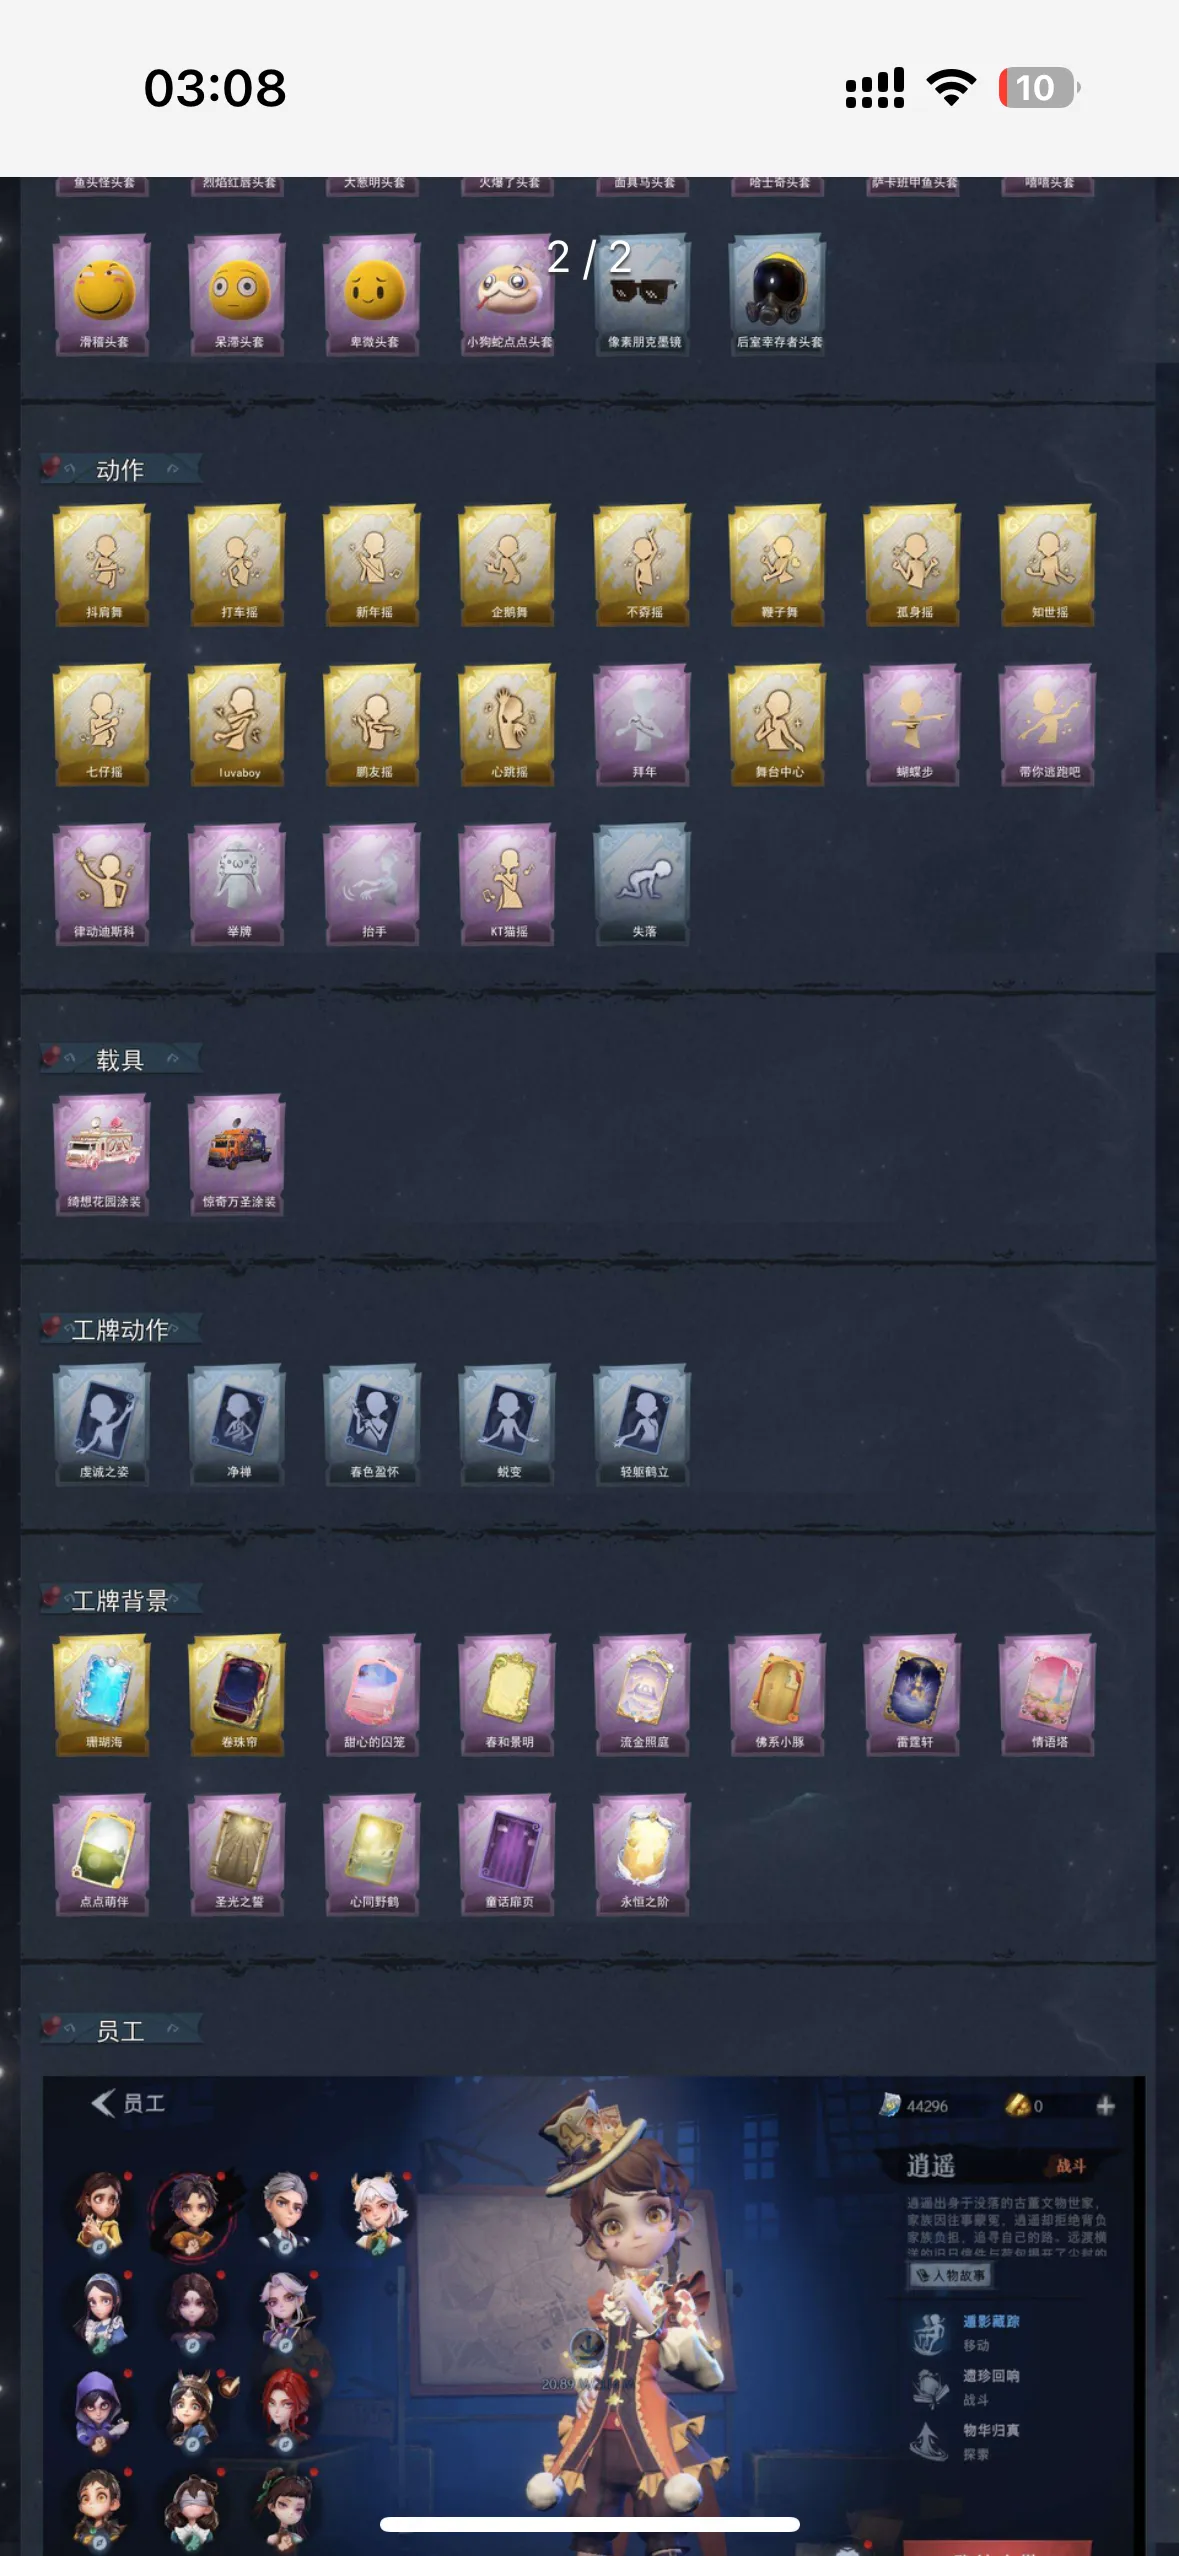Select the 永恒之阶 badge background
This screenshot has width=1179, height=2556.
[644, 1855]
